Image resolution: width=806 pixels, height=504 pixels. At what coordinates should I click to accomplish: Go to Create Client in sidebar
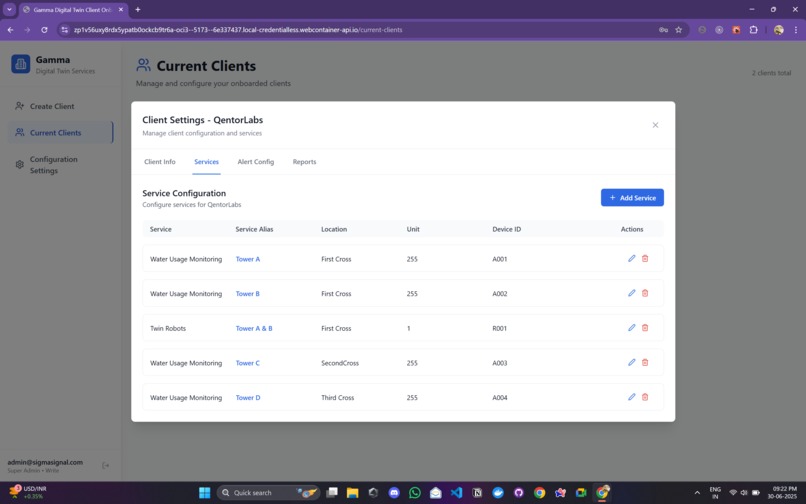61,106
